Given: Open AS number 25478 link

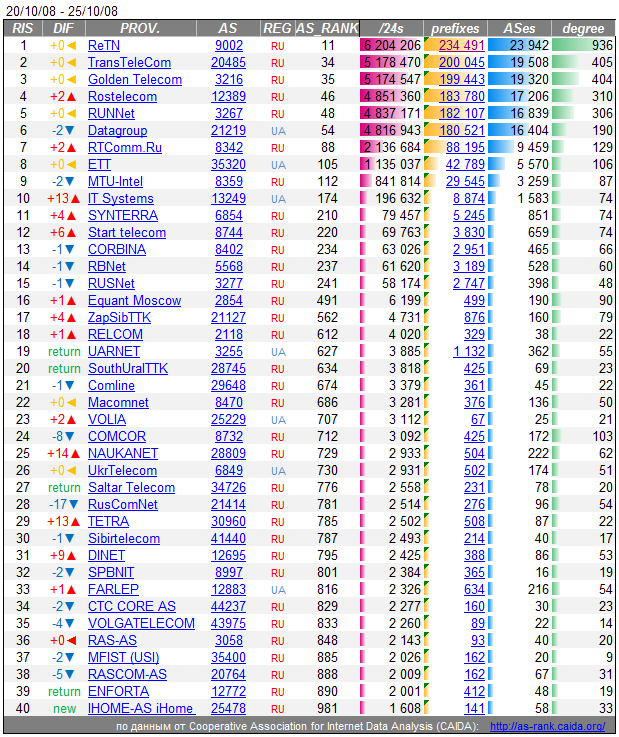Looking at the screenshot, I should tap(228, 708).
